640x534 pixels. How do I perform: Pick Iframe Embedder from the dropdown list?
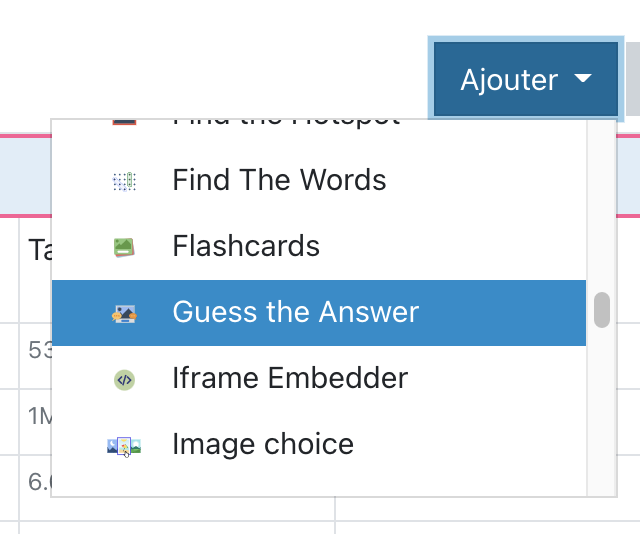290,379
